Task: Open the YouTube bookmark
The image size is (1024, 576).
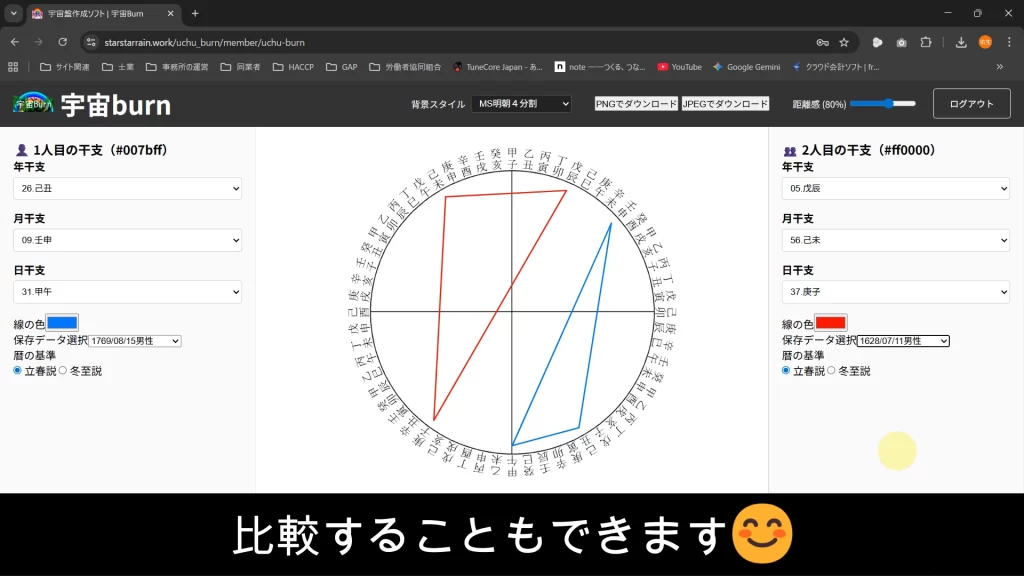Action: click(x=679, y=67)
